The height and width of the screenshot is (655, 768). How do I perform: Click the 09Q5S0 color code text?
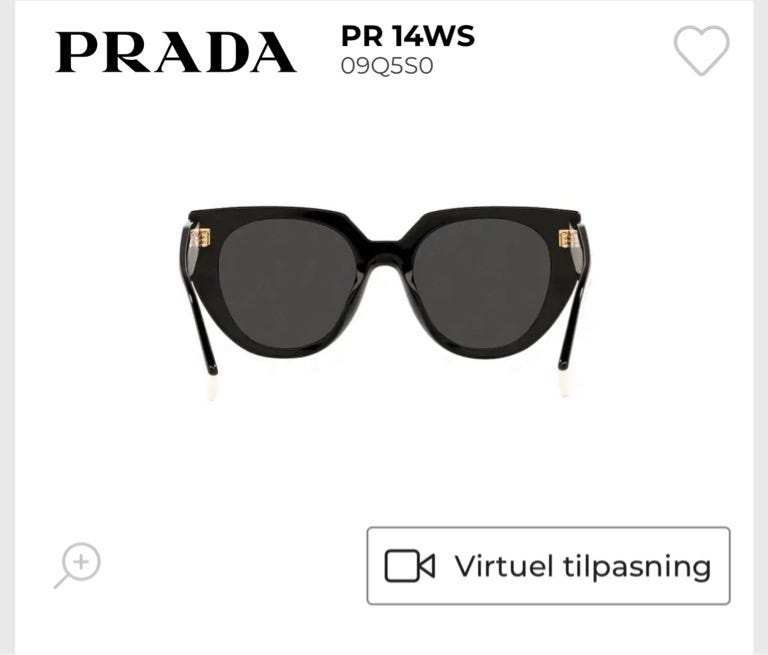click(387, 66)
